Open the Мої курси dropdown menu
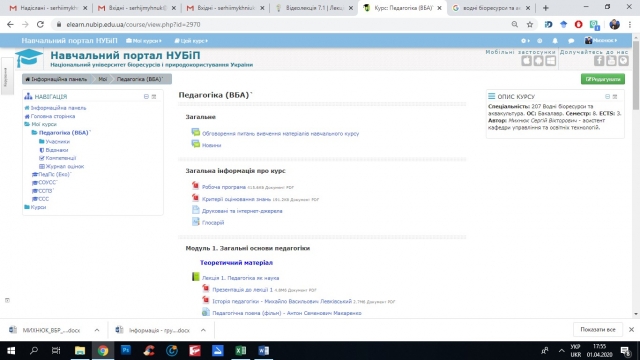640x360 pixels. [x=144, y=41]
